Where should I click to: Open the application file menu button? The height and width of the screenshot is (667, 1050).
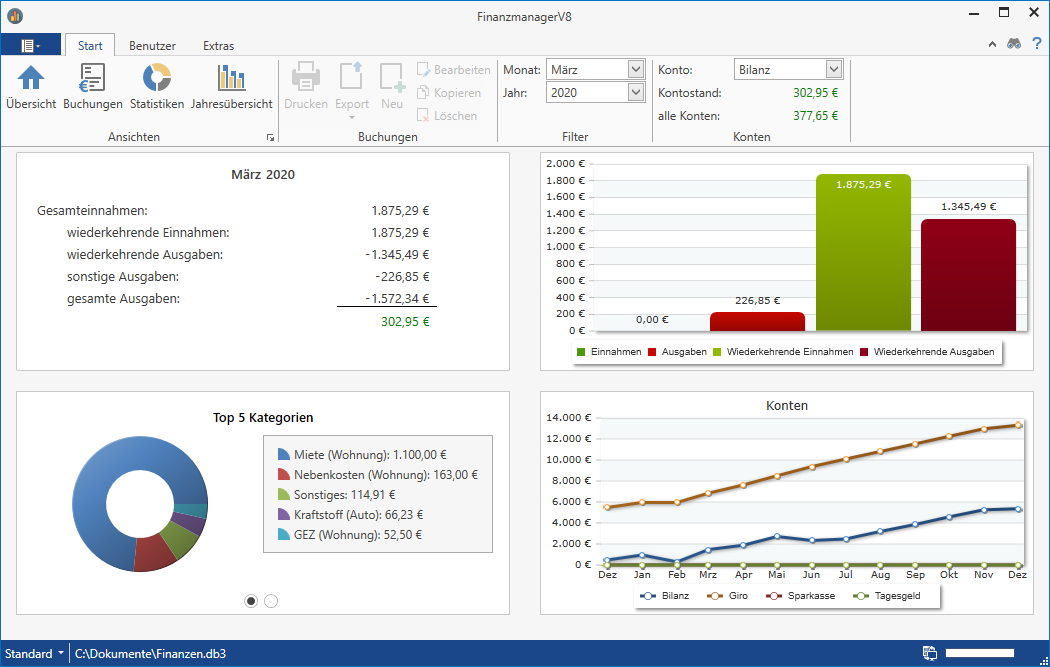tap(31, 45)
